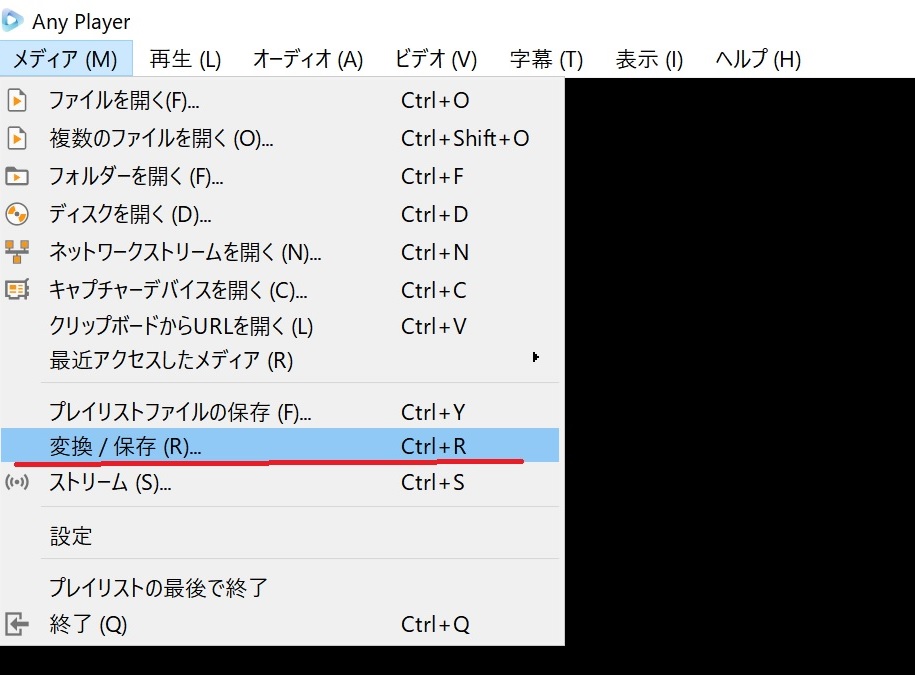Open the メディア (M) menu
Viewport: 915px width, 675px height.
point(66,59)
